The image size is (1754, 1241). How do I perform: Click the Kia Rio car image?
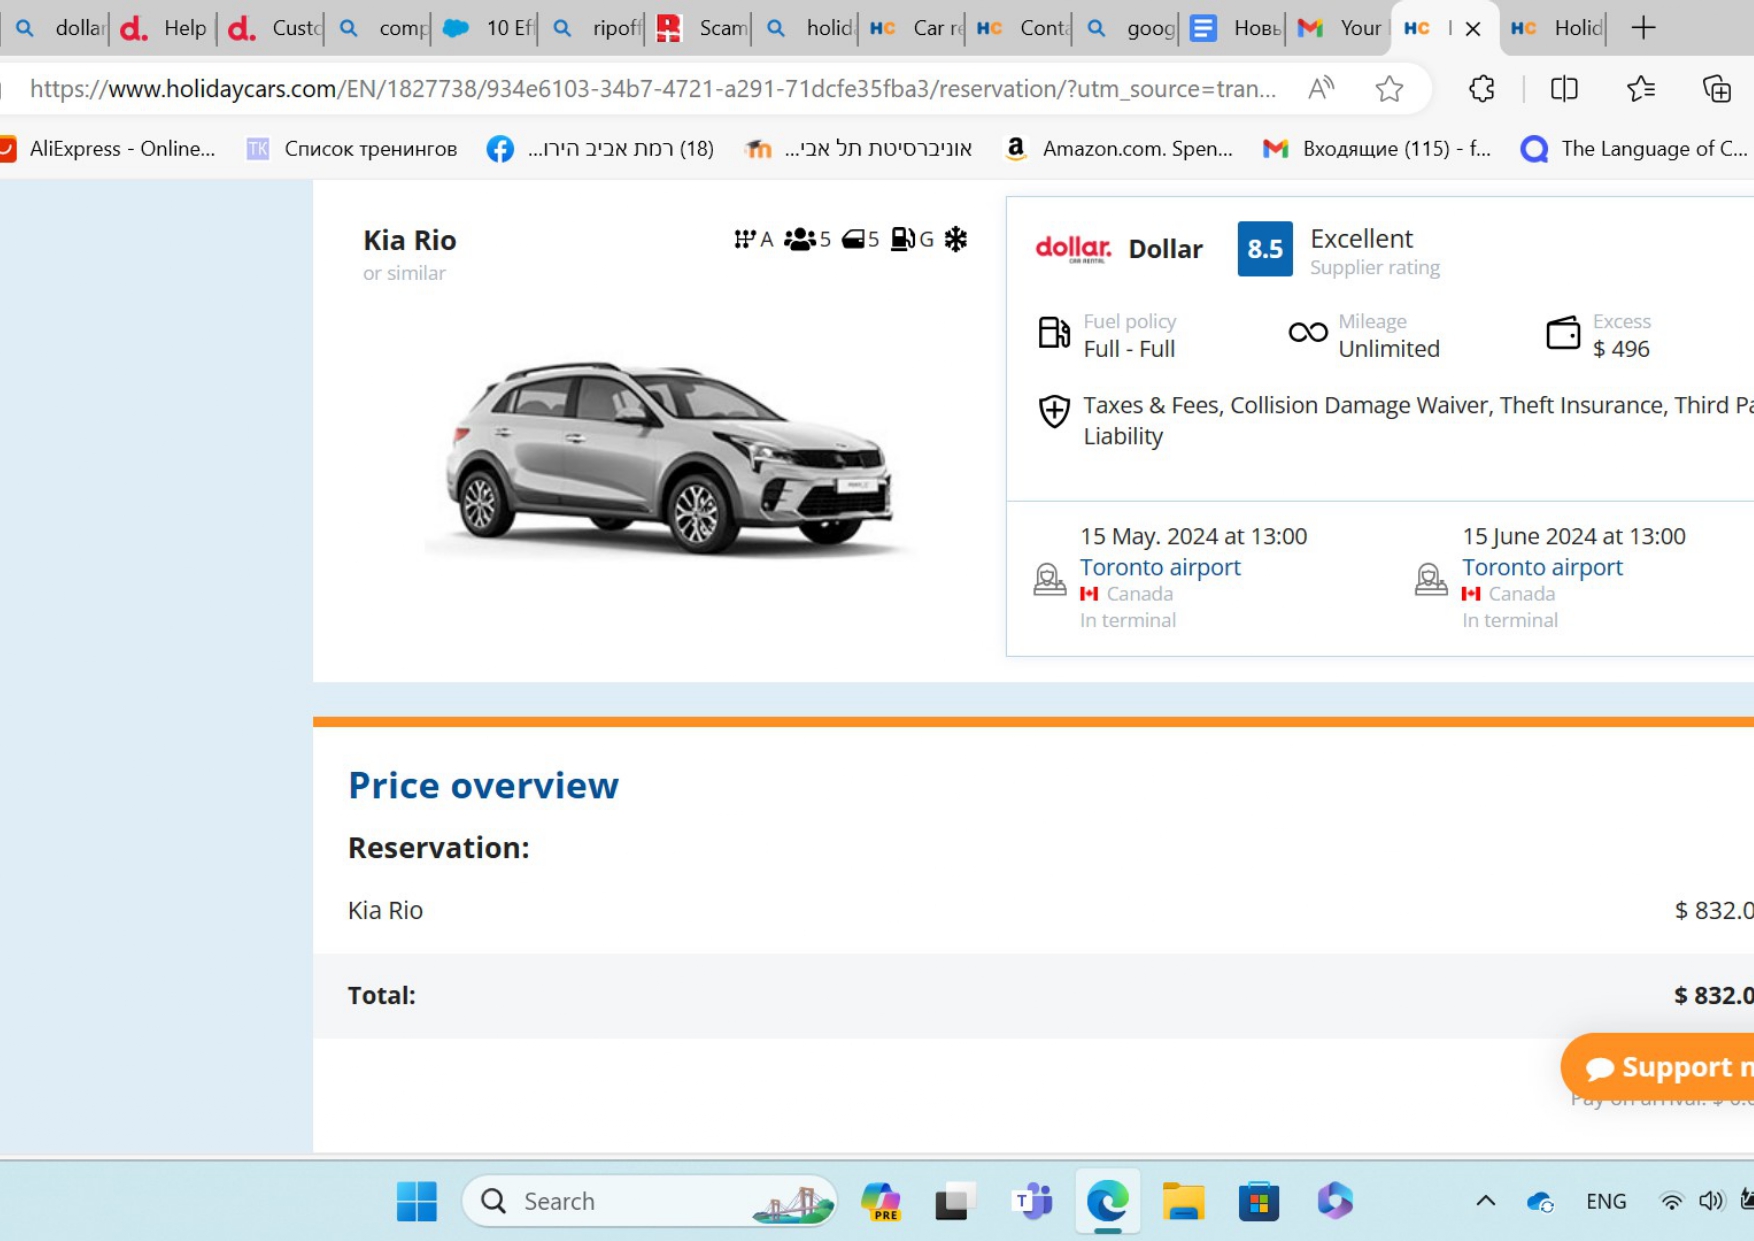[669, 457]
